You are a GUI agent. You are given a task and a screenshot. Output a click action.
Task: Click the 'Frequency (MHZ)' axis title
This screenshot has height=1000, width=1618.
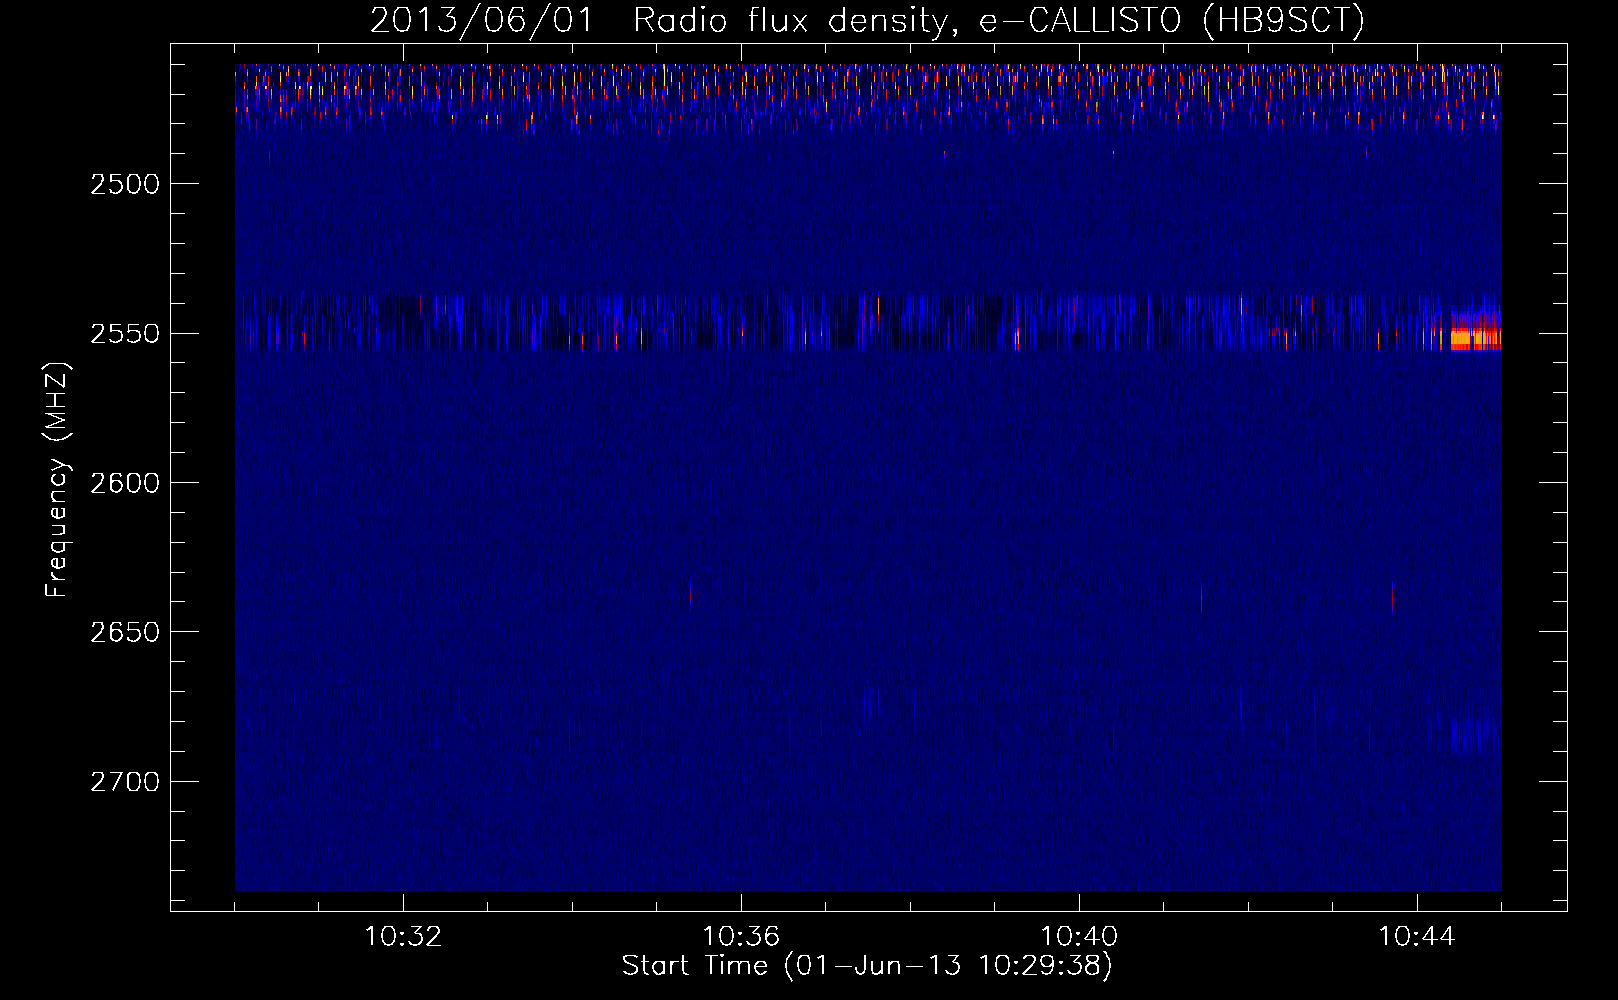(58, 481)
